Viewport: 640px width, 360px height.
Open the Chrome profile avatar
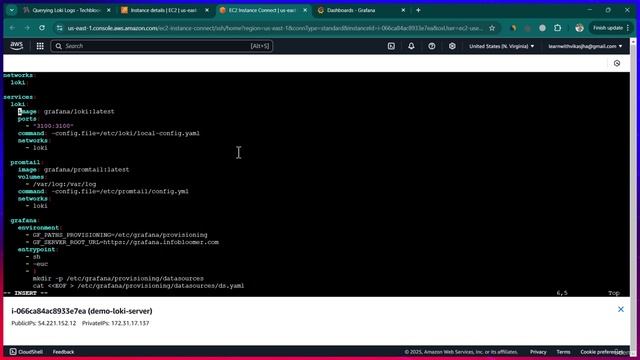pyautogui.click(x=579, y=28)
